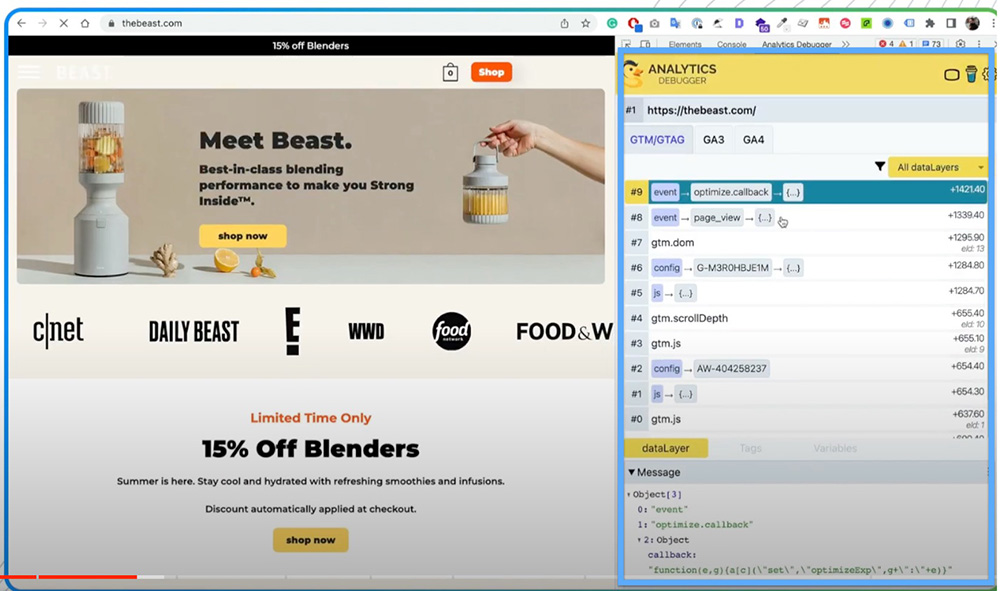Image resolution: width=1000 pixels, height=591 pixels.
Task: Show more DevTools tabs
Action: (x=846, y=44)
